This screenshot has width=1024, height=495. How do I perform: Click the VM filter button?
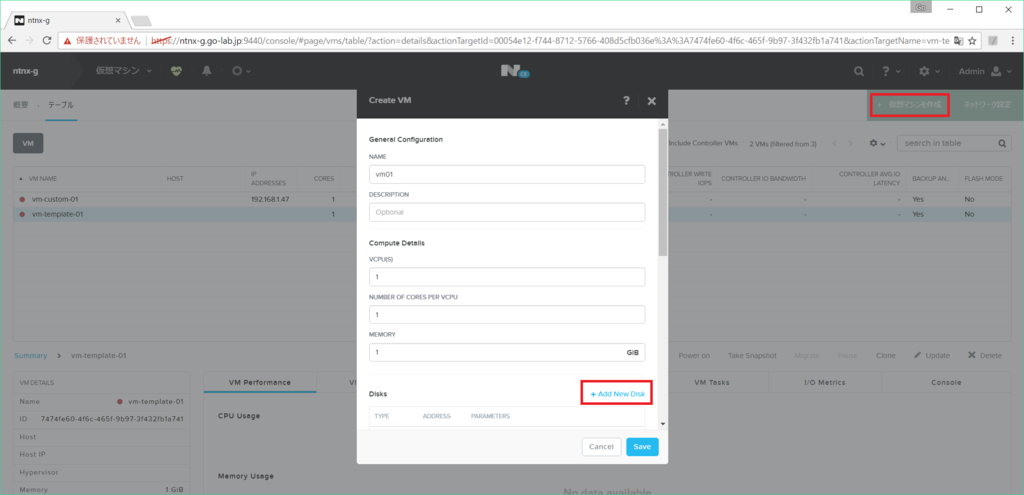(28, 143)
